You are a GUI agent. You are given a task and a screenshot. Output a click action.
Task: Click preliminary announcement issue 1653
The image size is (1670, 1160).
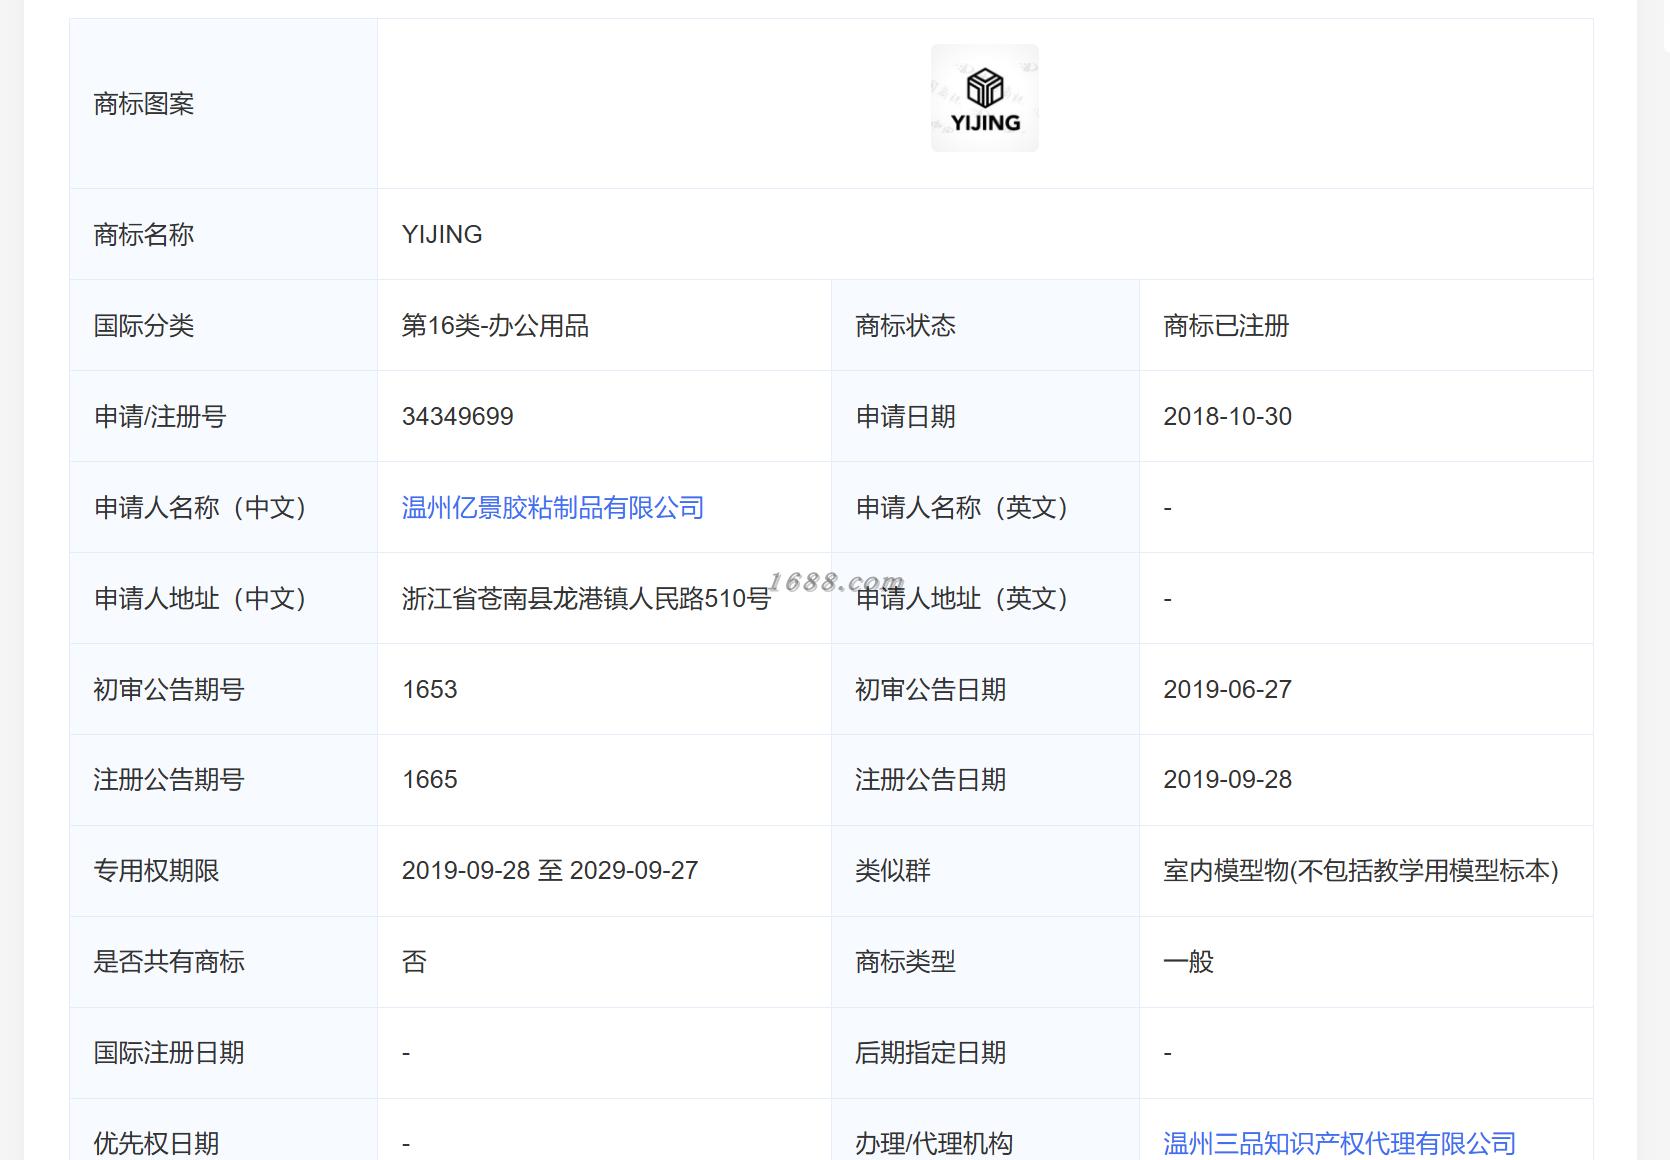430,689
